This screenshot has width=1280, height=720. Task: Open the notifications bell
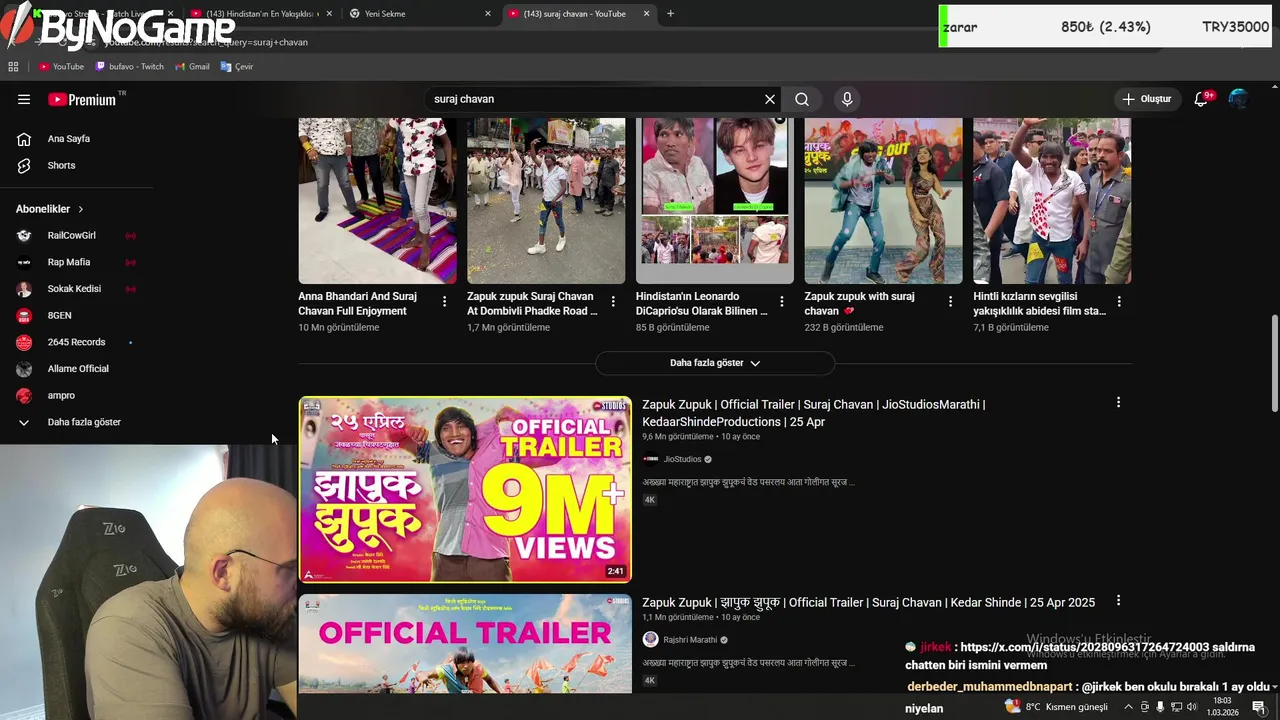pyautogui.click(x=1202, y=99)
